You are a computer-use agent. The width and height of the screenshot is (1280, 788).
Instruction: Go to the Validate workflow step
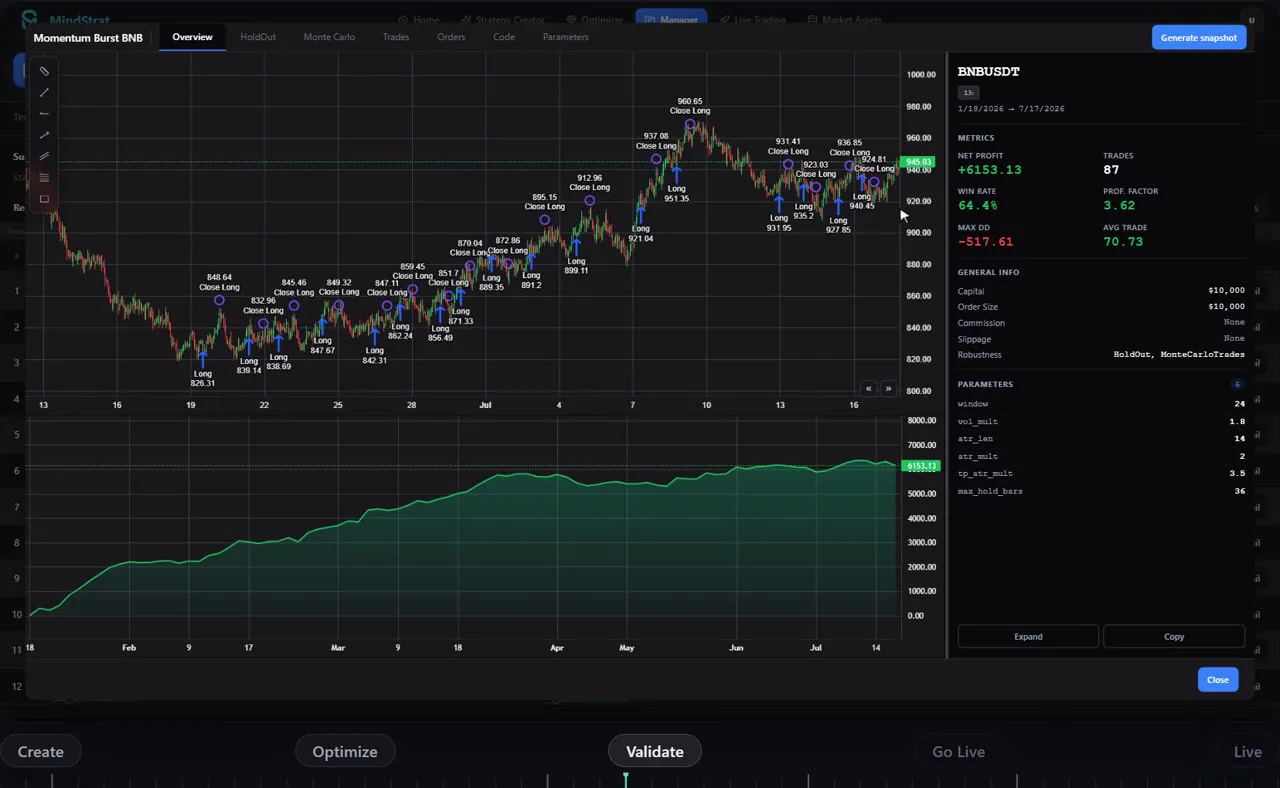point(655,751)
